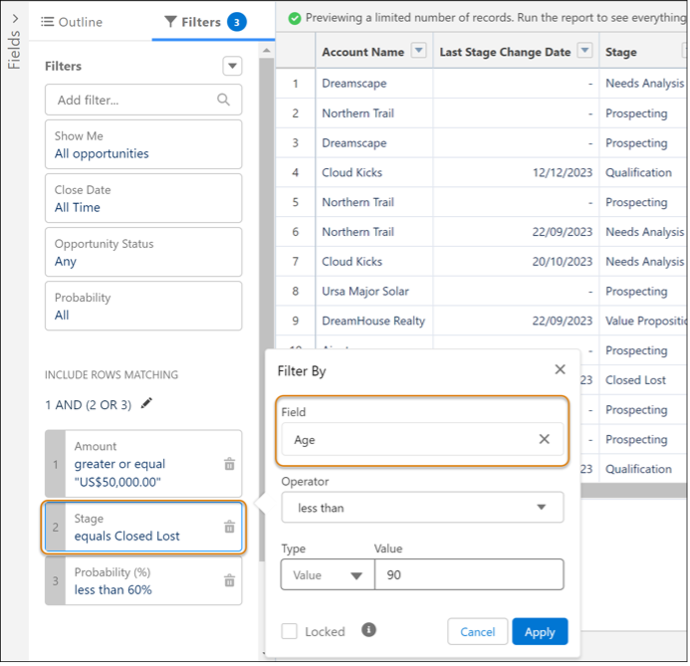The width and height of the screenshot is (690, 666).
Task: Clear the Age field value
Action: [544, 439]
